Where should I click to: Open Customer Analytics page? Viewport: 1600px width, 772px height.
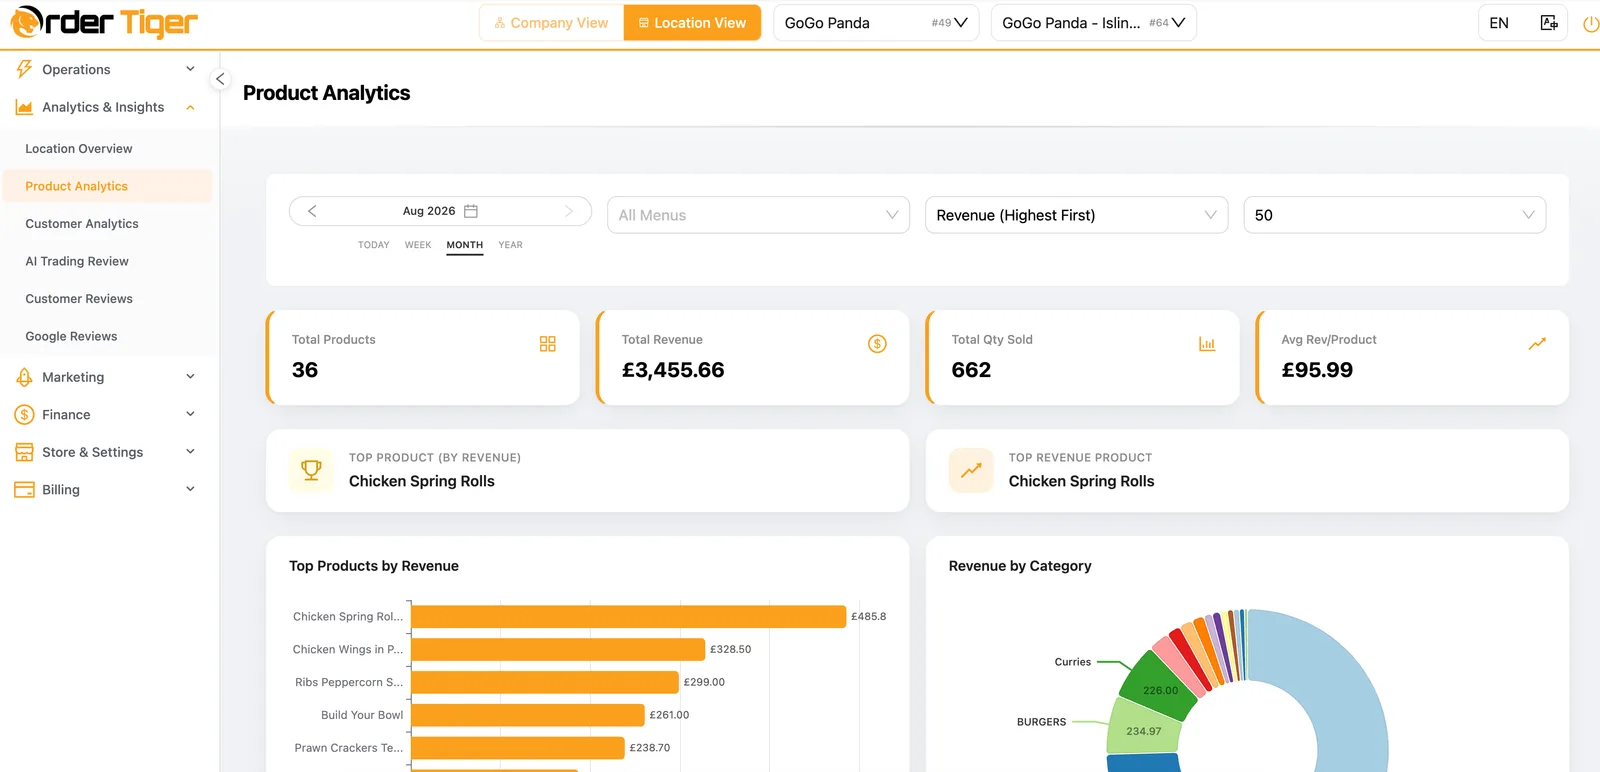click(x=107, y=224)
